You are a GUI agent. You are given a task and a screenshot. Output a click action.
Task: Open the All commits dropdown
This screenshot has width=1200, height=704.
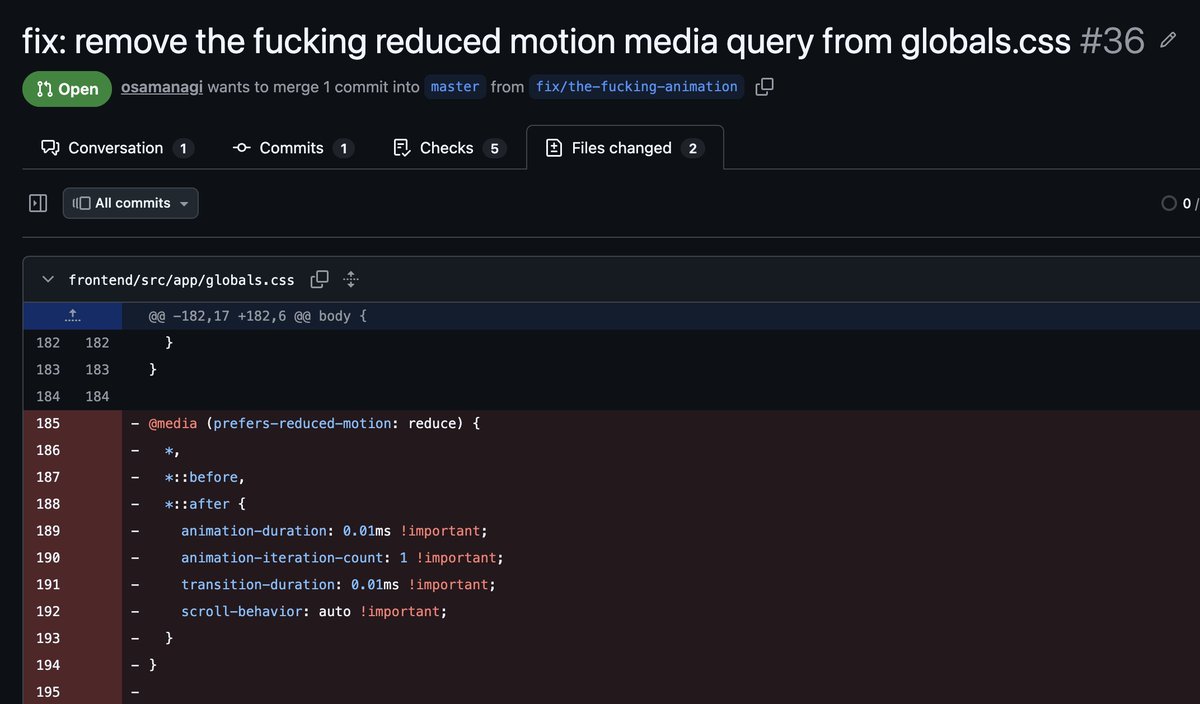[131, 203]
